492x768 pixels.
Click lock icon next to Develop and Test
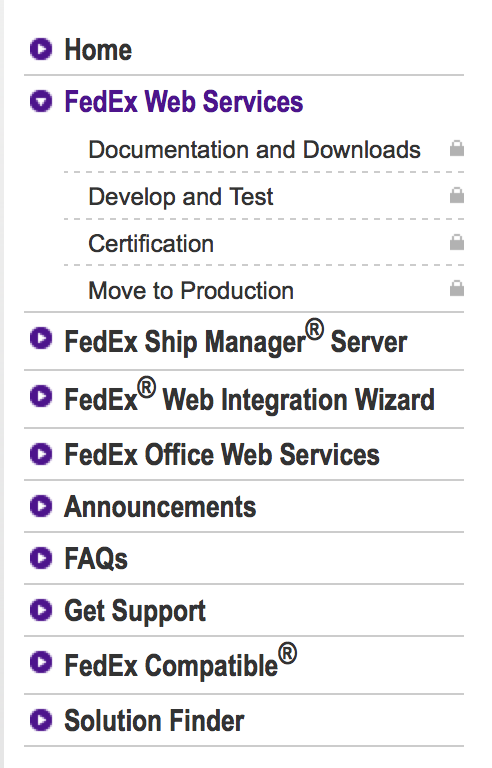coord(457,195)
